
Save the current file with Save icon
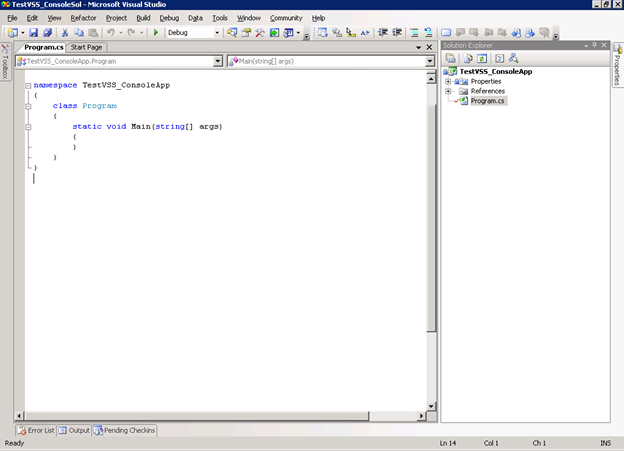34,33
